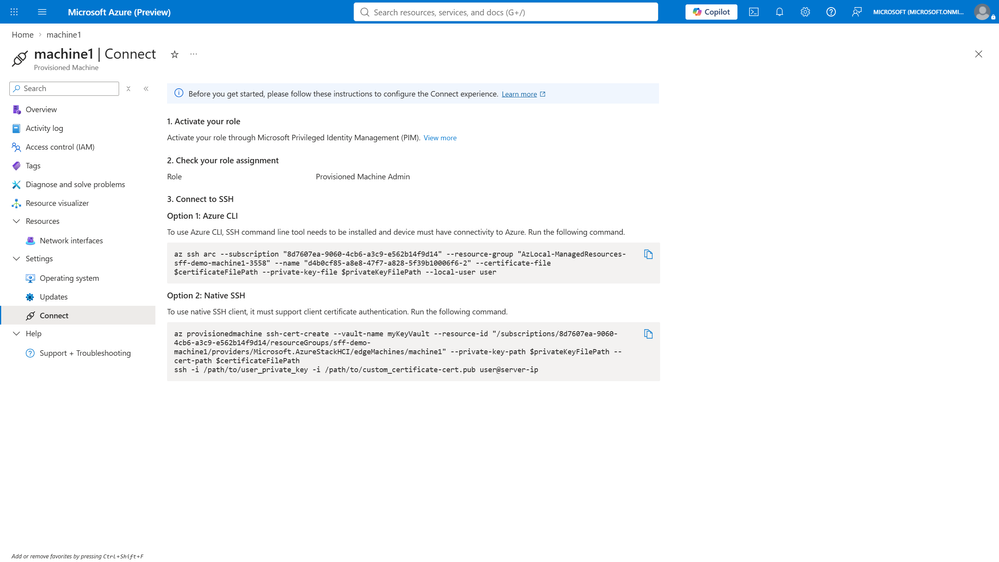The height and width of the screenshot is (562, 999).
Task: Collapse the Settings section chevron
Action: pyautogui.click(x=17, y=259)
